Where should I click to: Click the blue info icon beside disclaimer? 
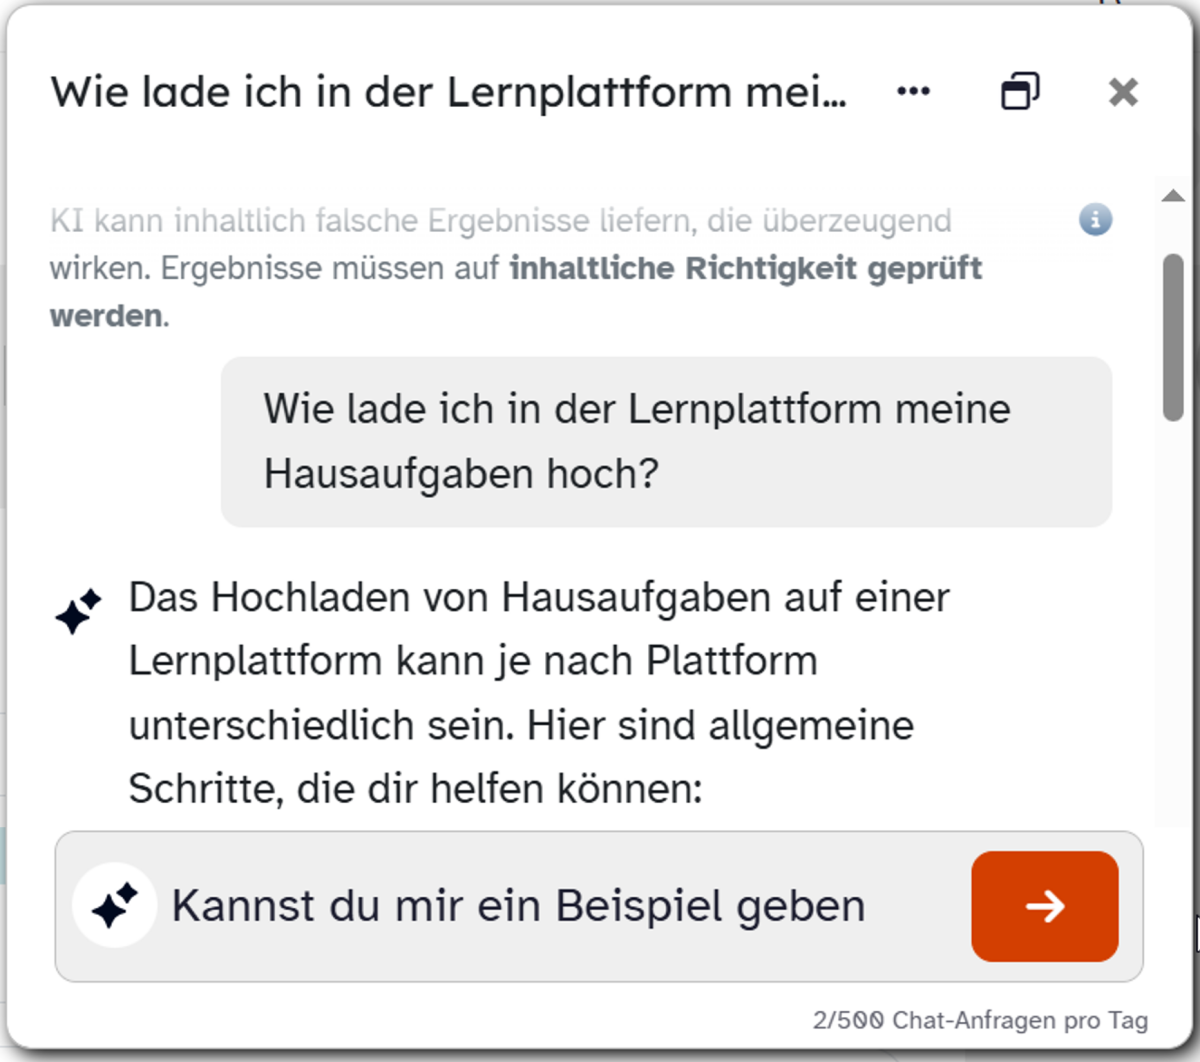coord(1095,219)
